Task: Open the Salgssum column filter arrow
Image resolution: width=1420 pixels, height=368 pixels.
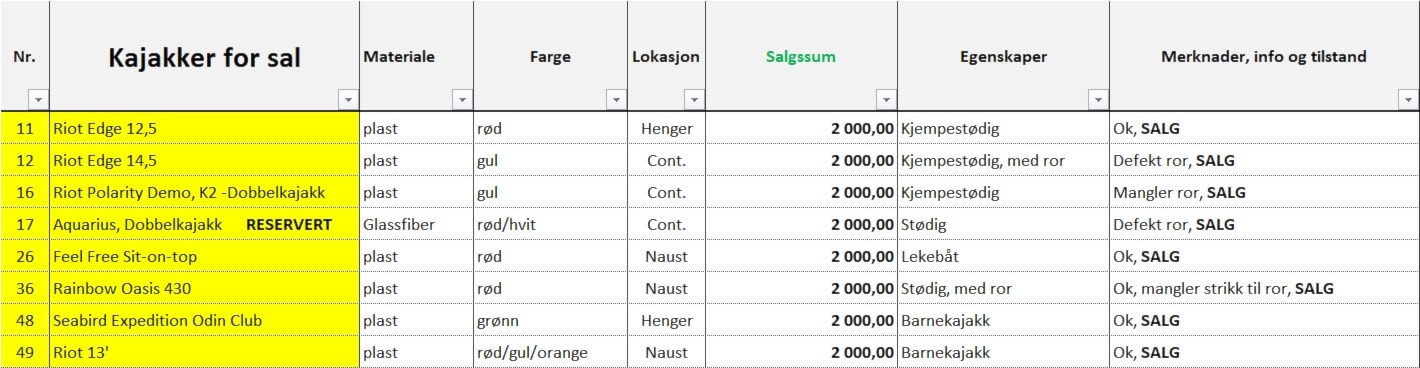Action: [886, 100]
